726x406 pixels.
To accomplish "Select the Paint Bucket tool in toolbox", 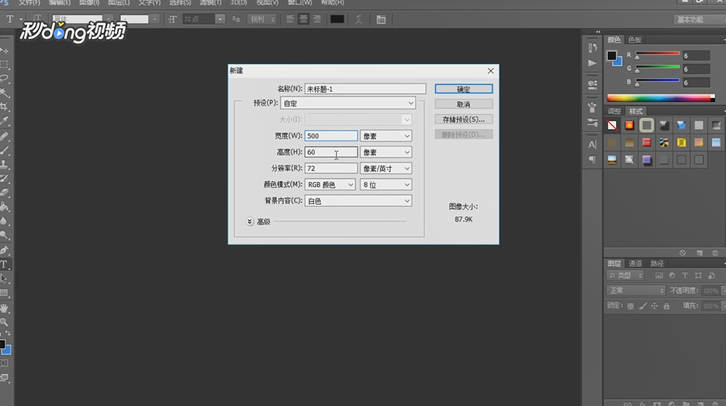I will point(5,207).
